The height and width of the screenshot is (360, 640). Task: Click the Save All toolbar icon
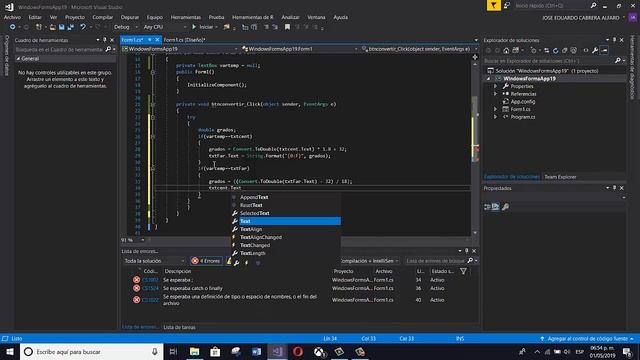[x=71, y=27]
